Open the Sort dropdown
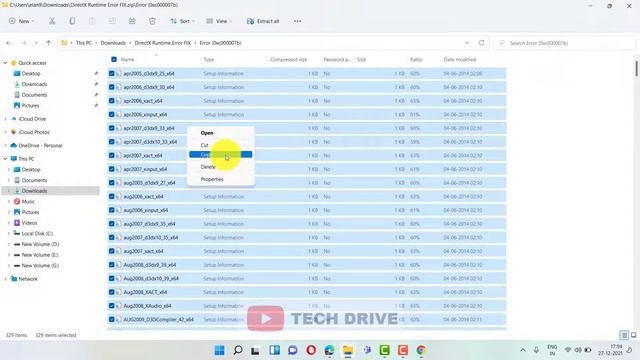Image resolution: width=640 pixels, height=360 pixels. tap(182, 21)
